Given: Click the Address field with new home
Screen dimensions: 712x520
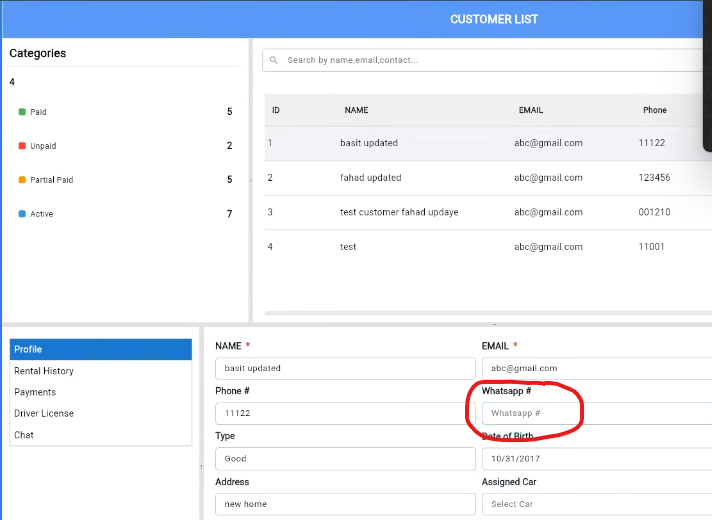Looking at the screenshot, I should coord(345,504).
